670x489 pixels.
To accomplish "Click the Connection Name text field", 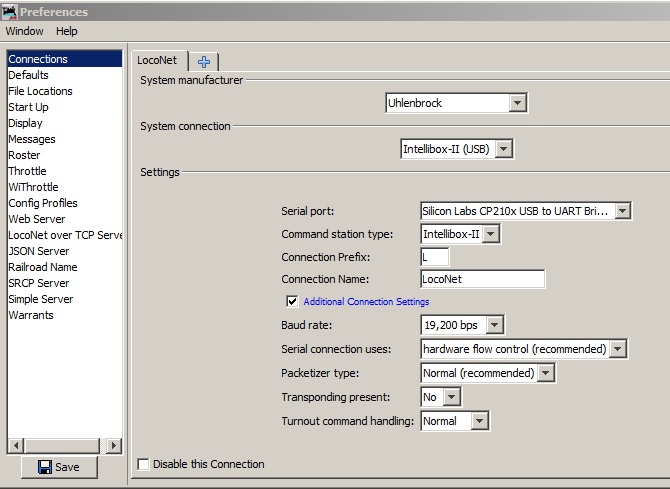I will coord(483,279).
